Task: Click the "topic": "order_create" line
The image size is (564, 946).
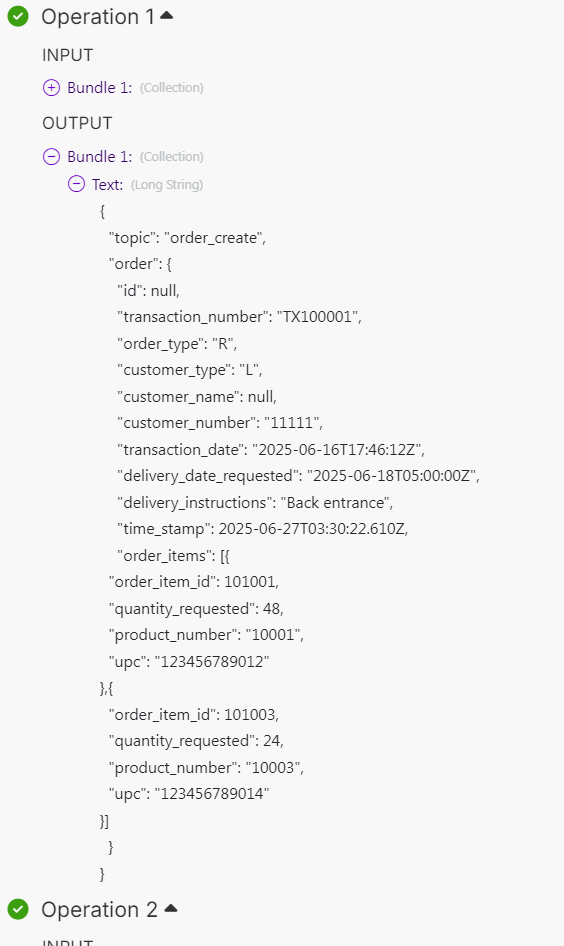Action: click(187, 238)
